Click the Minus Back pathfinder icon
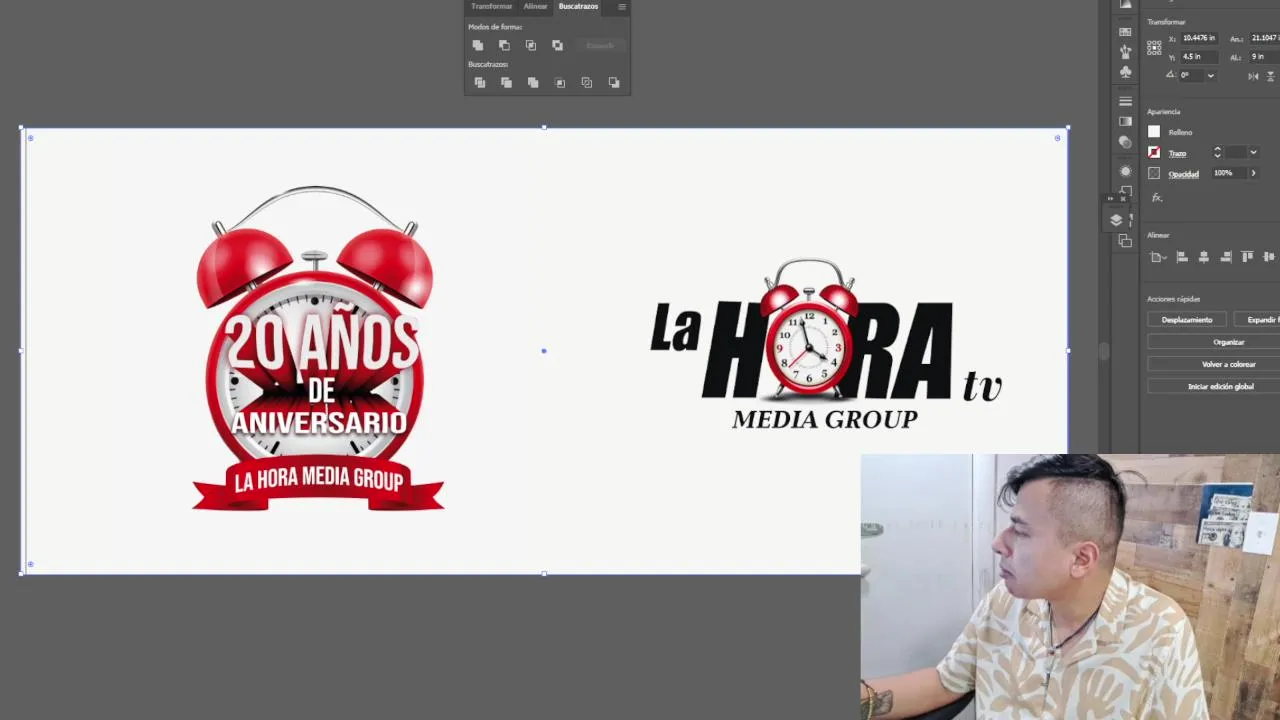The width and height of the screenshot is (1280, 720). tap(614, 83)
